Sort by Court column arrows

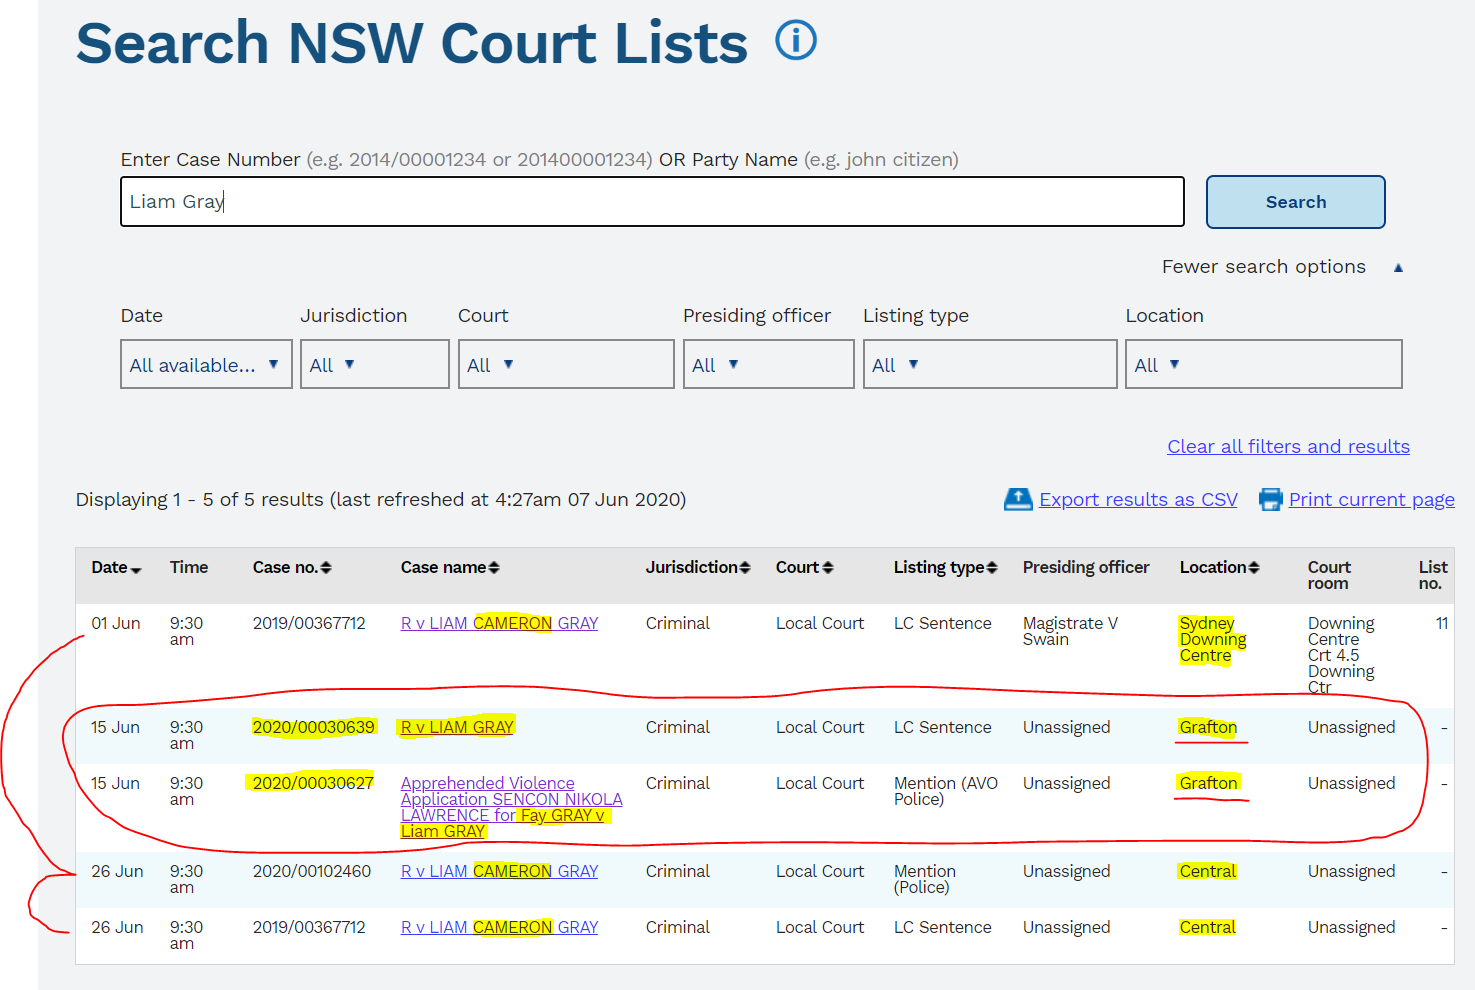pyautogui.click(x=827, y=568)
